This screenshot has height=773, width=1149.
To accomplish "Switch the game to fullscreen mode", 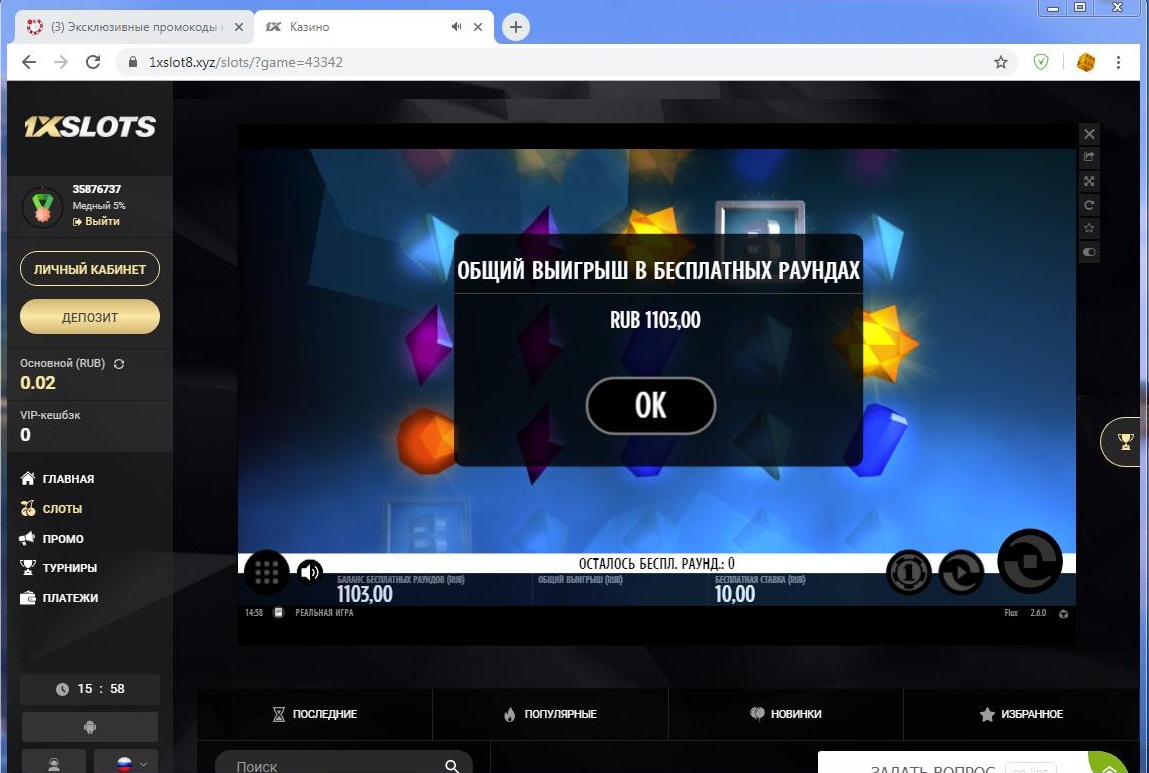I will coord(1089,181).
